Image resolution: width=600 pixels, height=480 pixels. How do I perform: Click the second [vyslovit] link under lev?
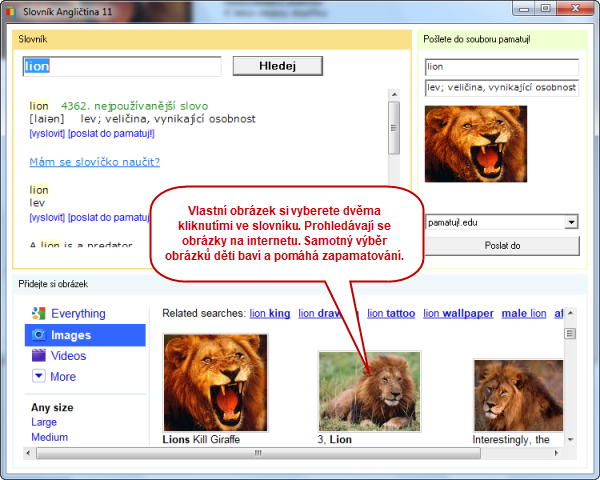[47, 217]
